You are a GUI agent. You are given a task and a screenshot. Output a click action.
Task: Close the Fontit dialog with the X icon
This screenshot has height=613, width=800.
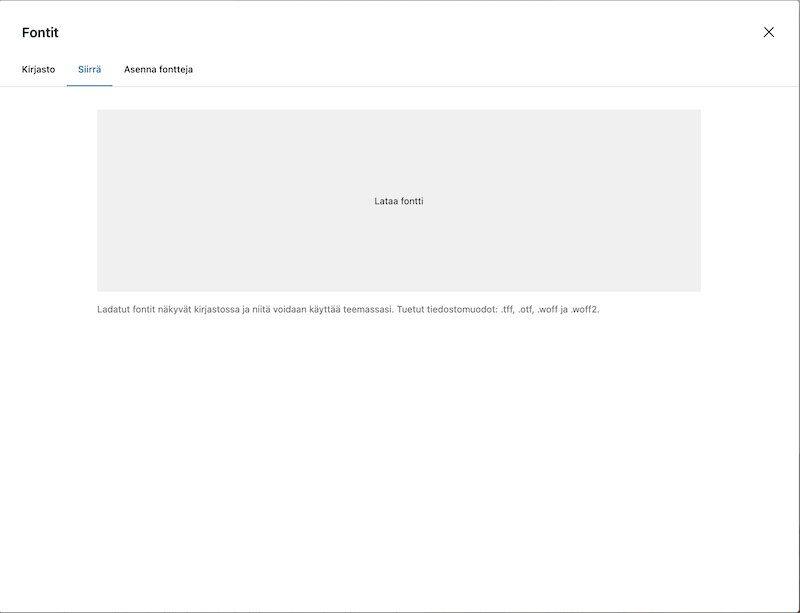(x=768, y=32)
